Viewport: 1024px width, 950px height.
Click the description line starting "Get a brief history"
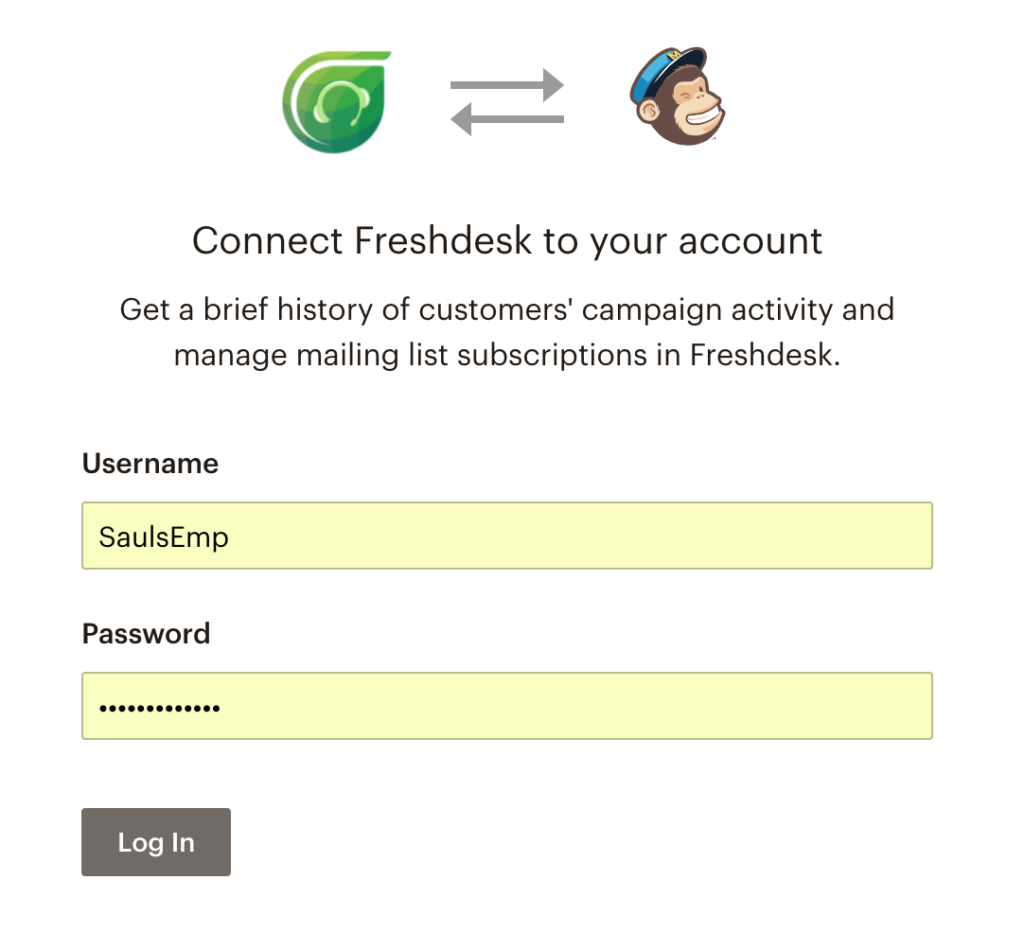pos(507,310)
